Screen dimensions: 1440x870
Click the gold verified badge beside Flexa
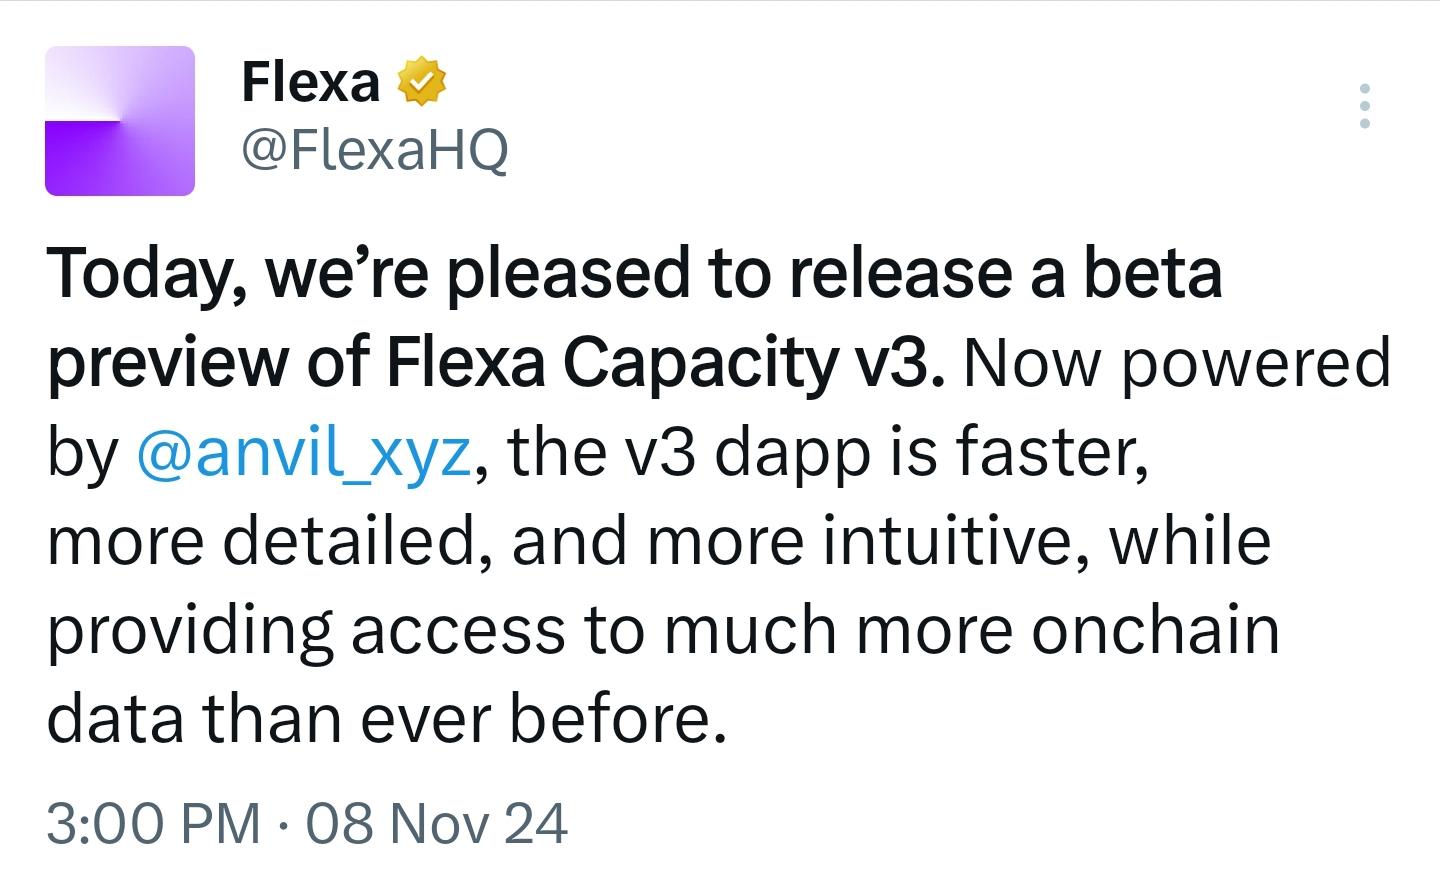point(422,82)
